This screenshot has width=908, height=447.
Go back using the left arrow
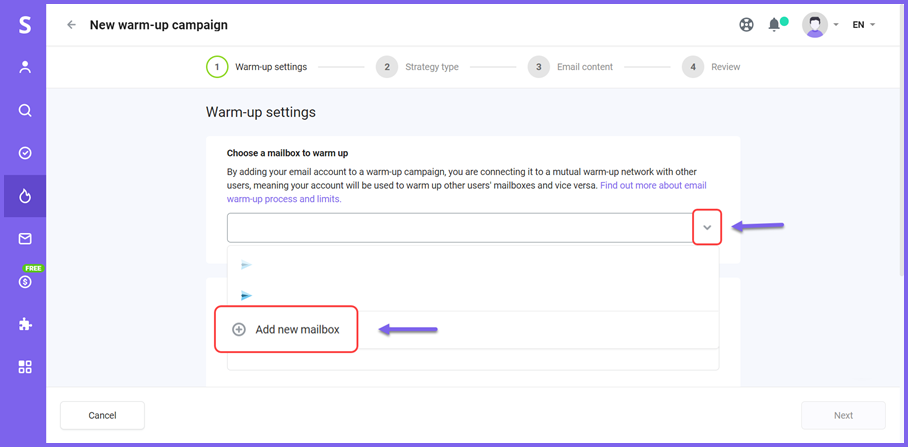(x=71, y=25)
